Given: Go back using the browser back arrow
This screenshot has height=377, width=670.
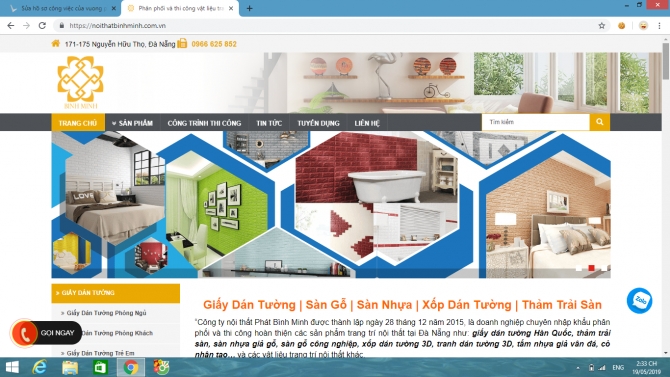Looking at the screenshot, I should (11, 26).
